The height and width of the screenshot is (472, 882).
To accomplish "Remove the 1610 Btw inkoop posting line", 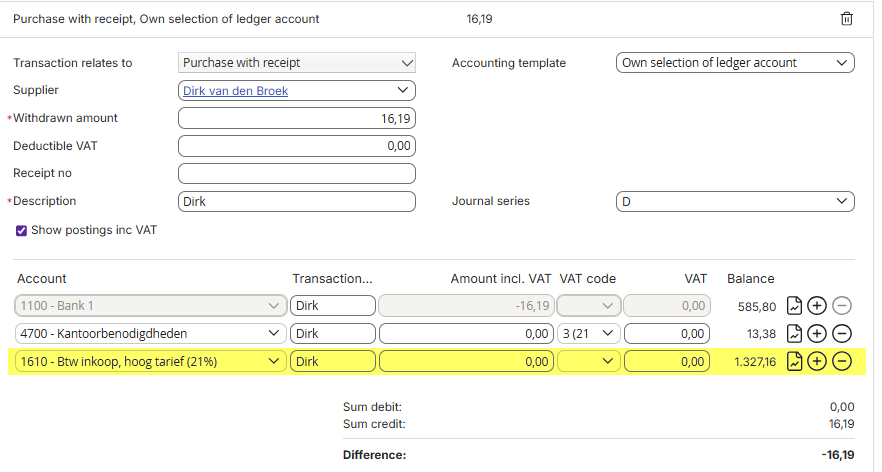I will (x=842, y=361).
